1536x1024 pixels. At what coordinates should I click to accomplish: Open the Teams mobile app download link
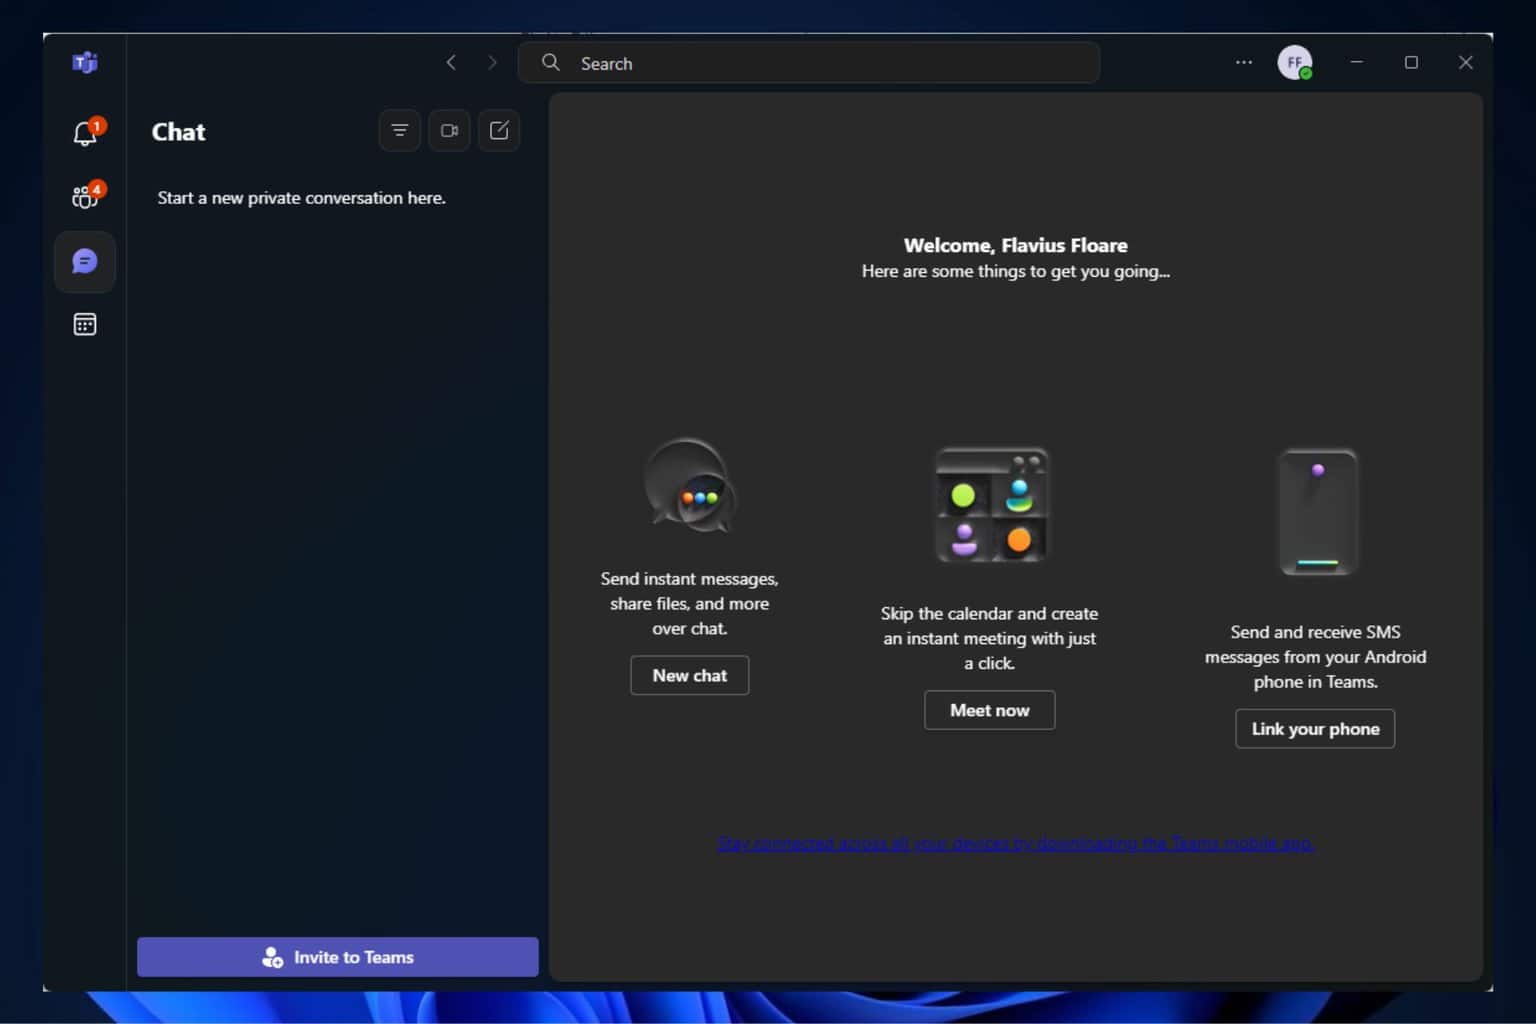(x=1016, y=843)
